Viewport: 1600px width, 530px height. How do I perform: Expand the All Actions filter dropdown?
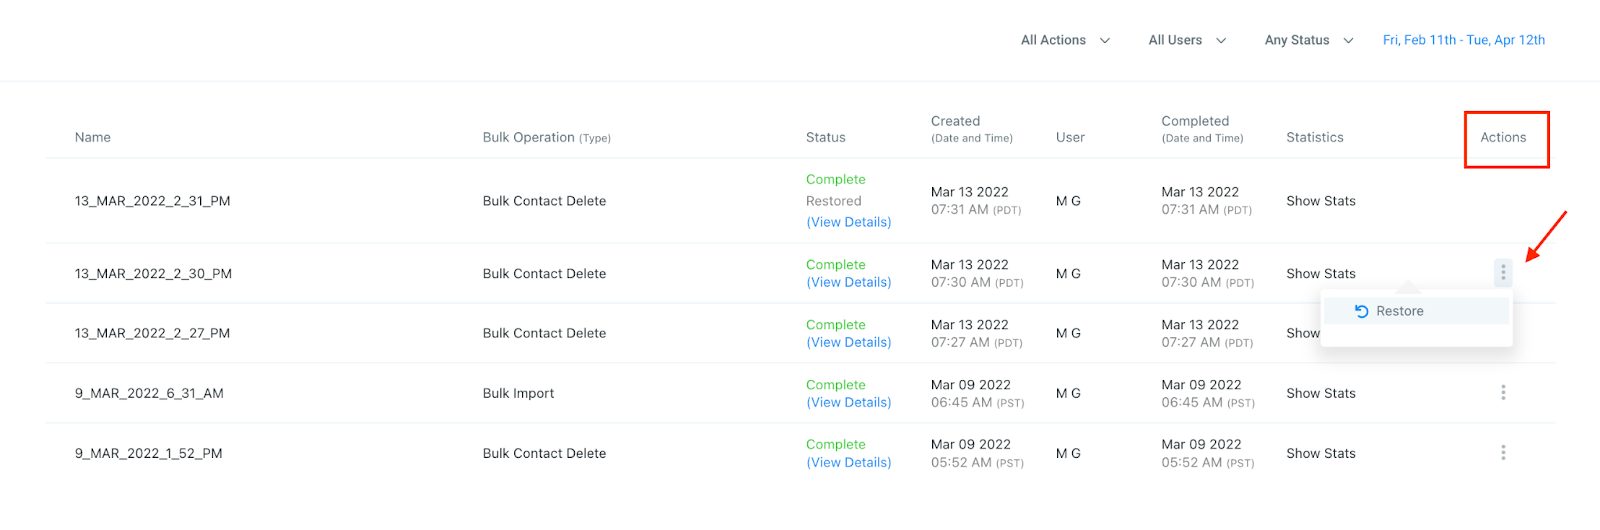coord(1065,40)
